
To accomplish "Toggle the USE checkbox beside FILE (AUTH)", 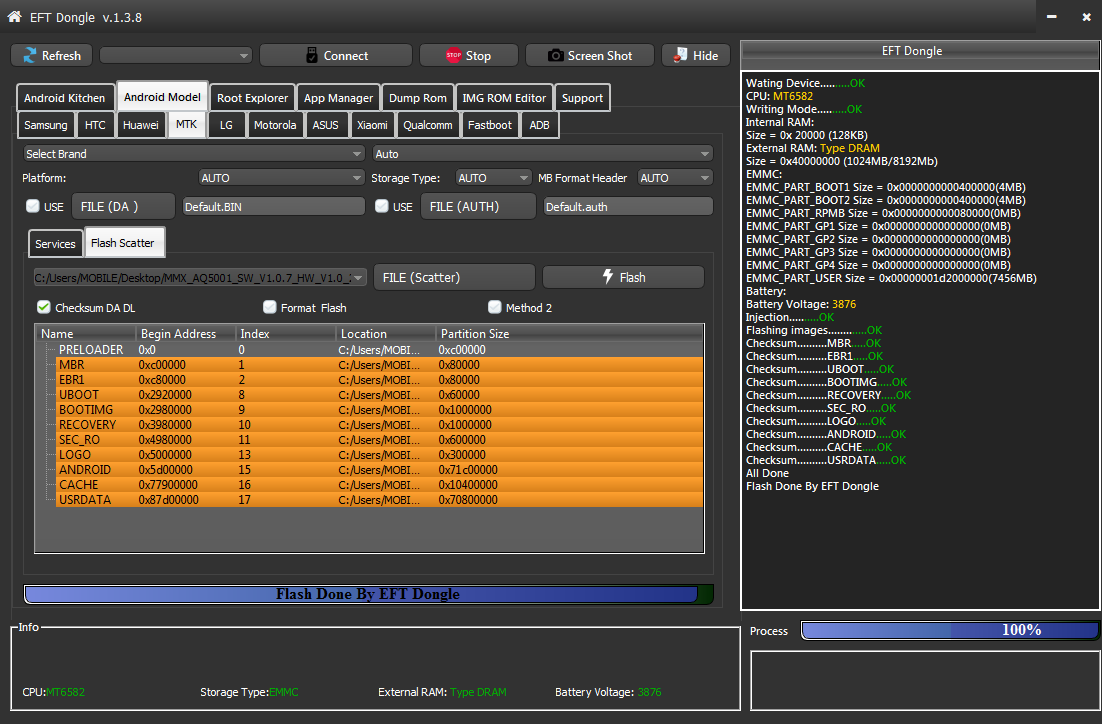I will [382, 206].
